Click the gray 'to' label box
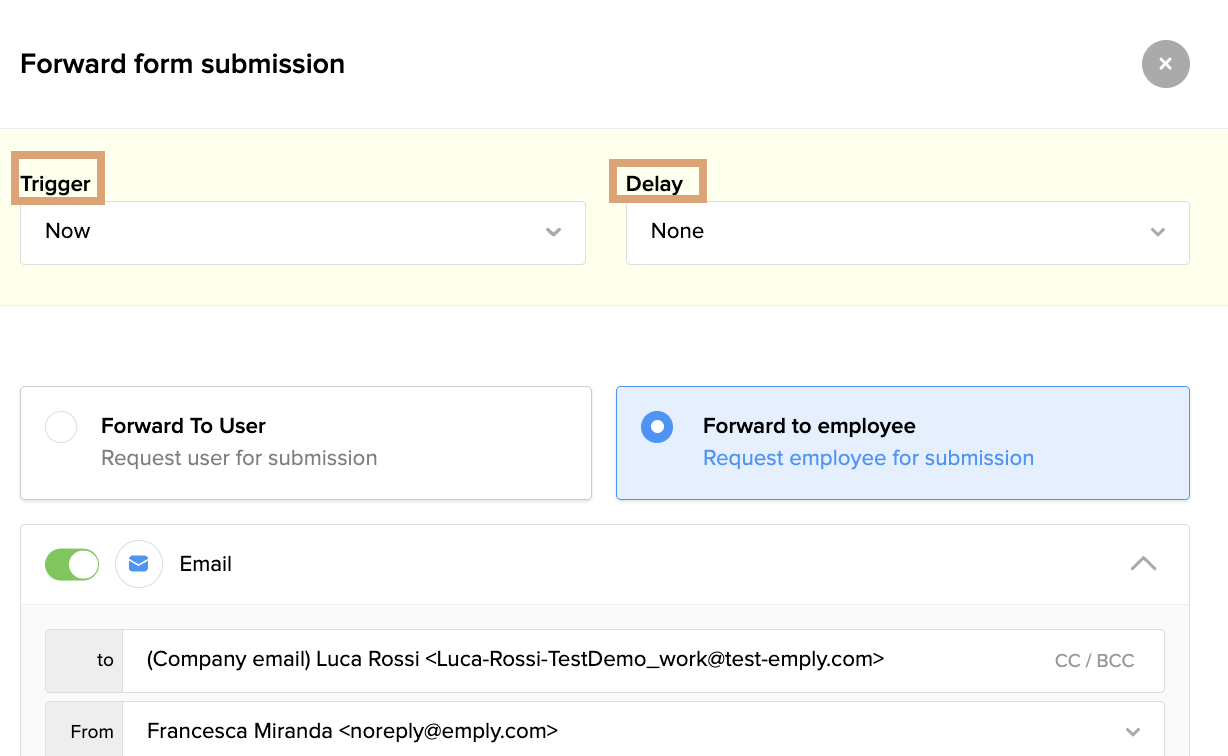This screenshot has height=756, width=1228. (84, 661)
